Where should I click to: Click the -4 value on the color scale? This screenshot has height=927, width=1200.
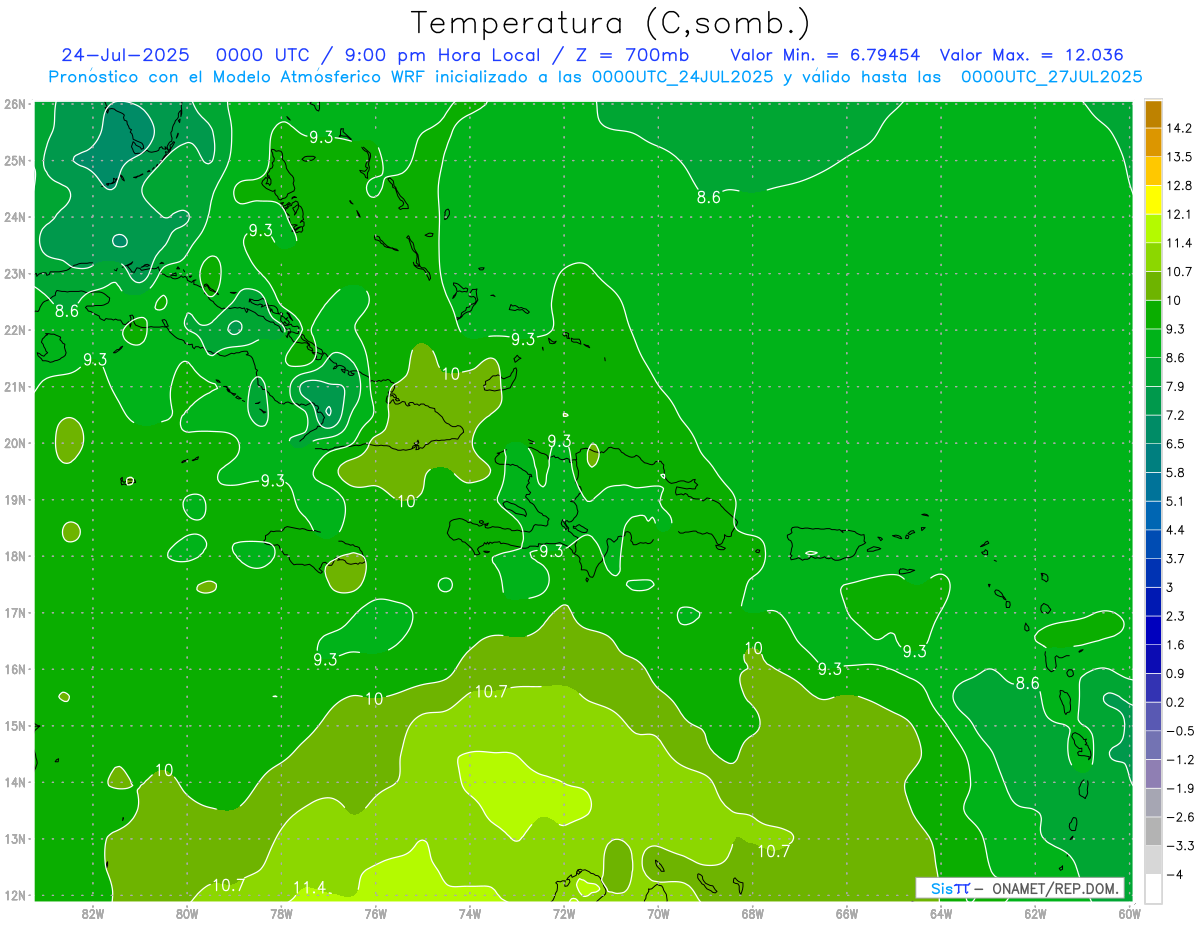(1173, 874)
